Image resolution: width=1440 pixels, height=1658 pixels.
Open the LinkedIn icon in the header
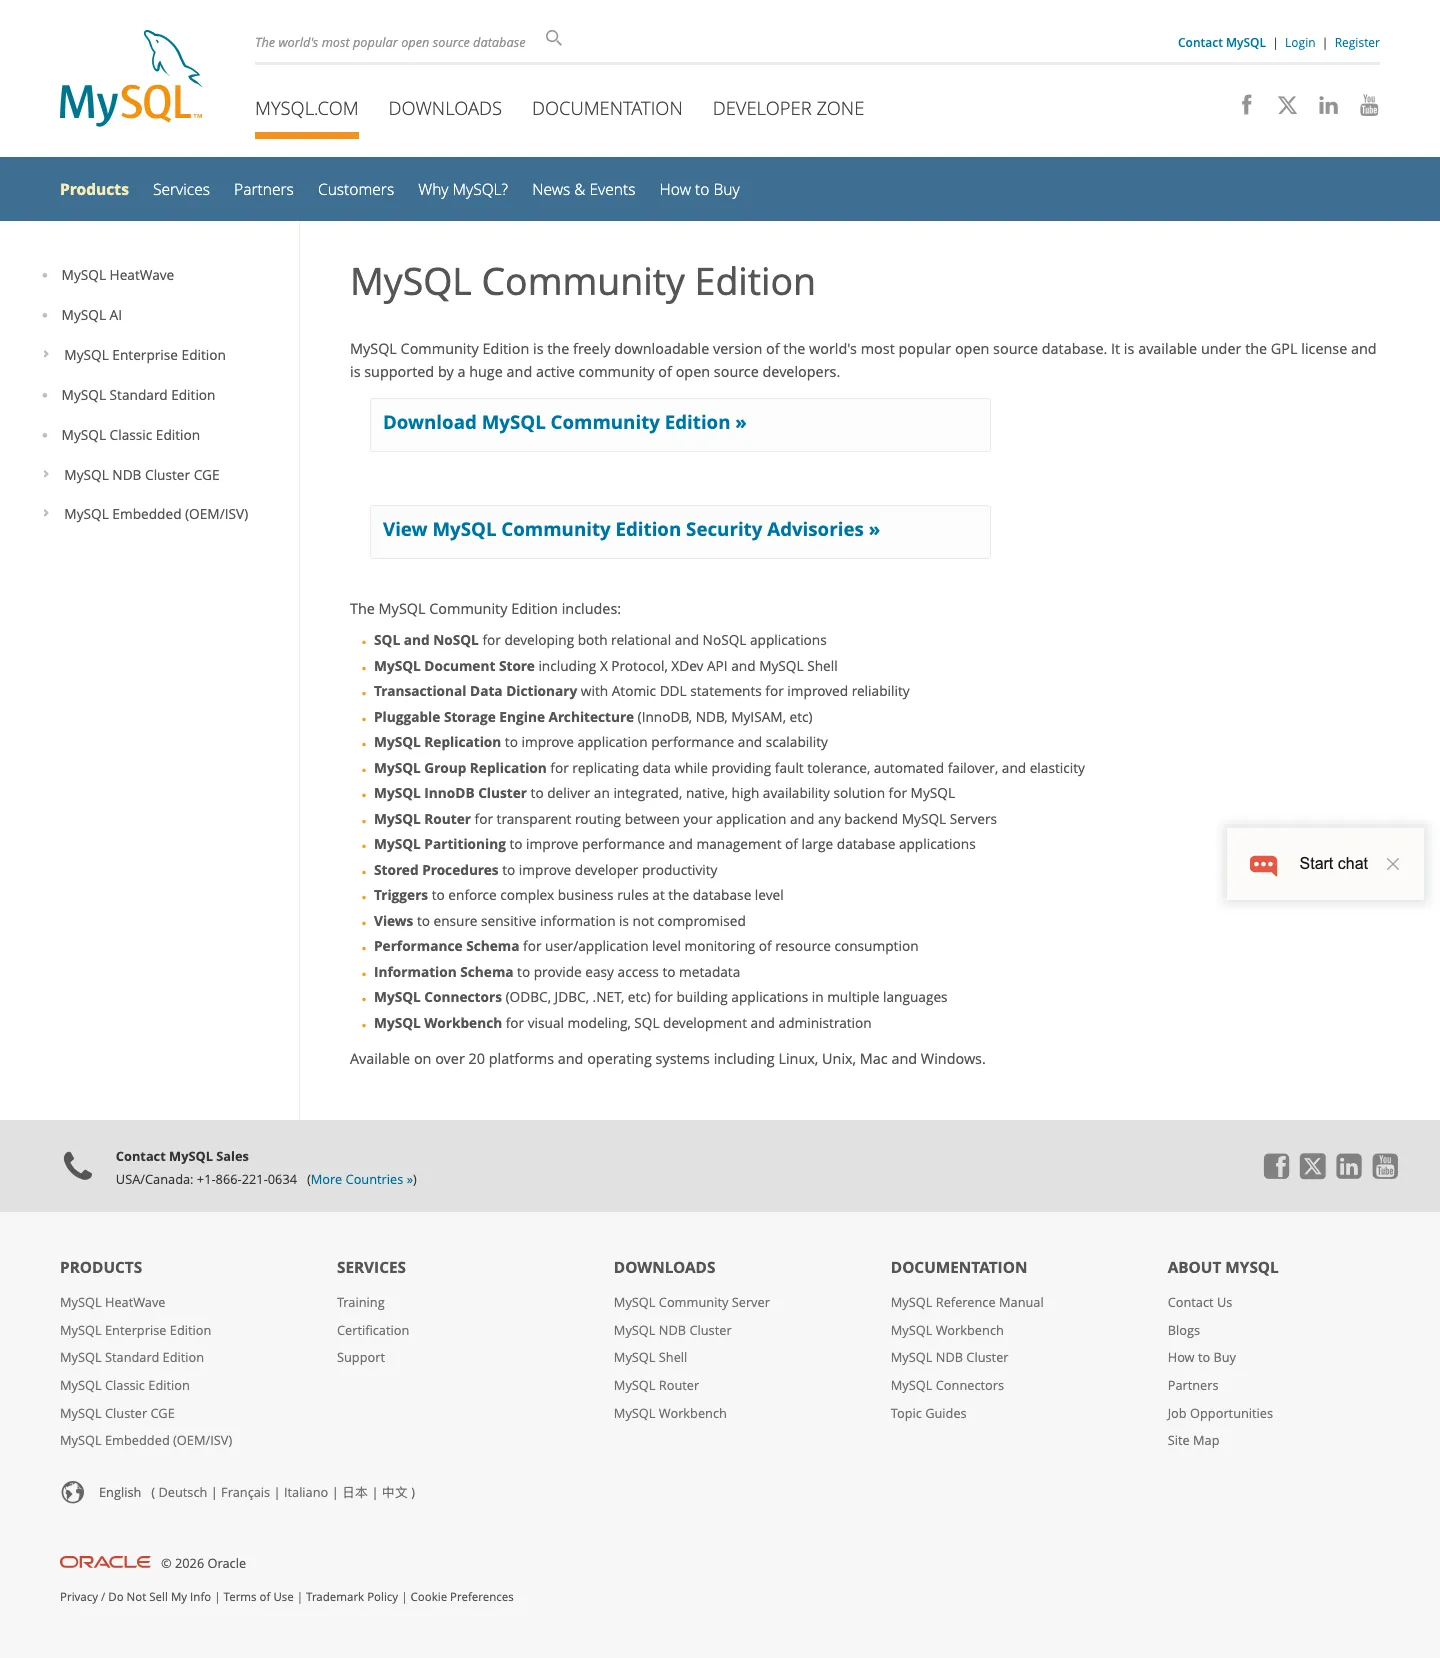(x=1328, y=105)
